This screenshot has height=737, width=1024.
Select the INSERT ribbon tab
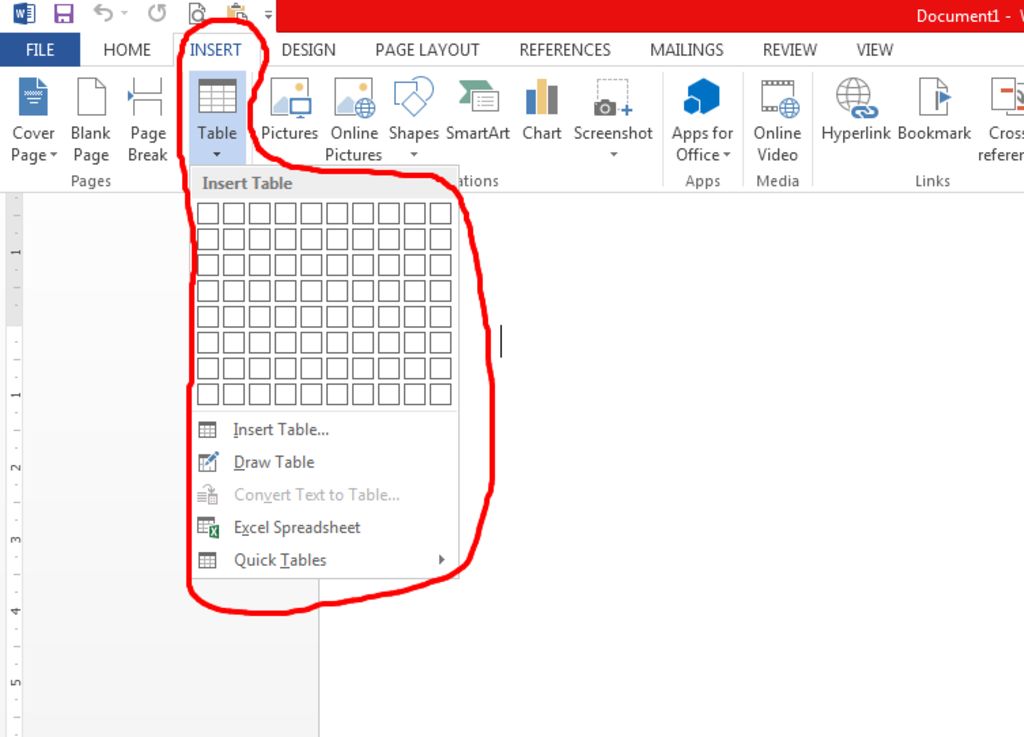[x=215, y=50]
